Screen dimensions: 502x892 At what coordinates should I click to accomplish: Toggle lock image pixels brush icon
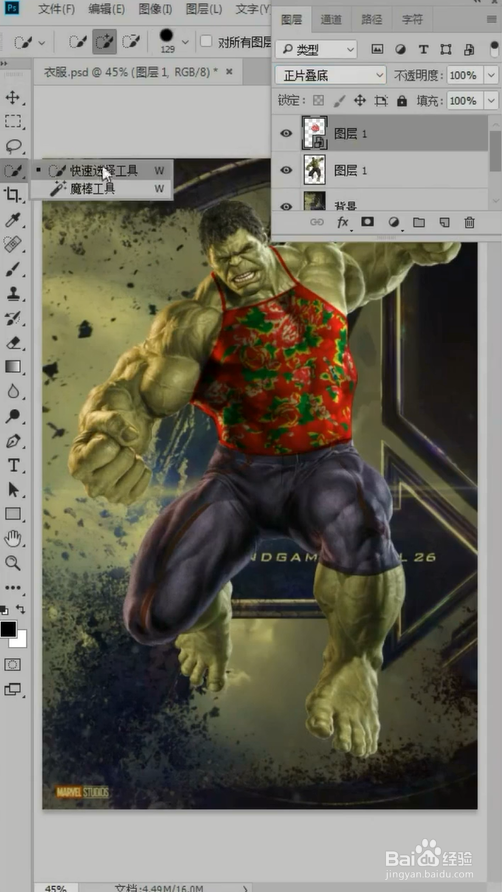coord(339,101)
